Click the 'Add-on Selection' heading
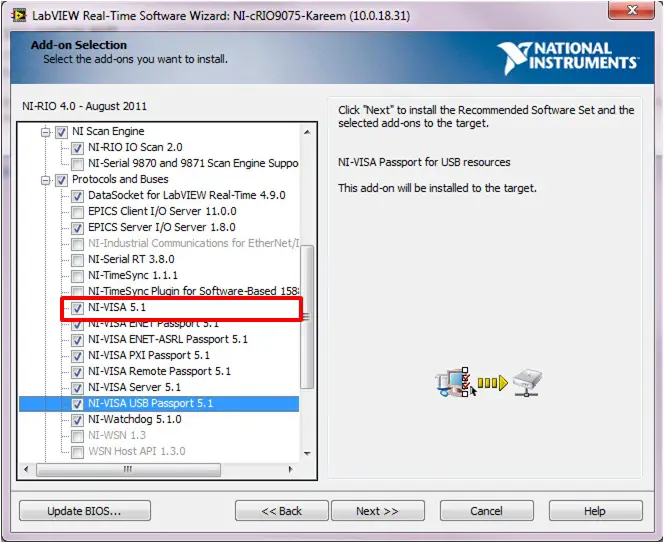The image size is (664, 543). [79, 45]
